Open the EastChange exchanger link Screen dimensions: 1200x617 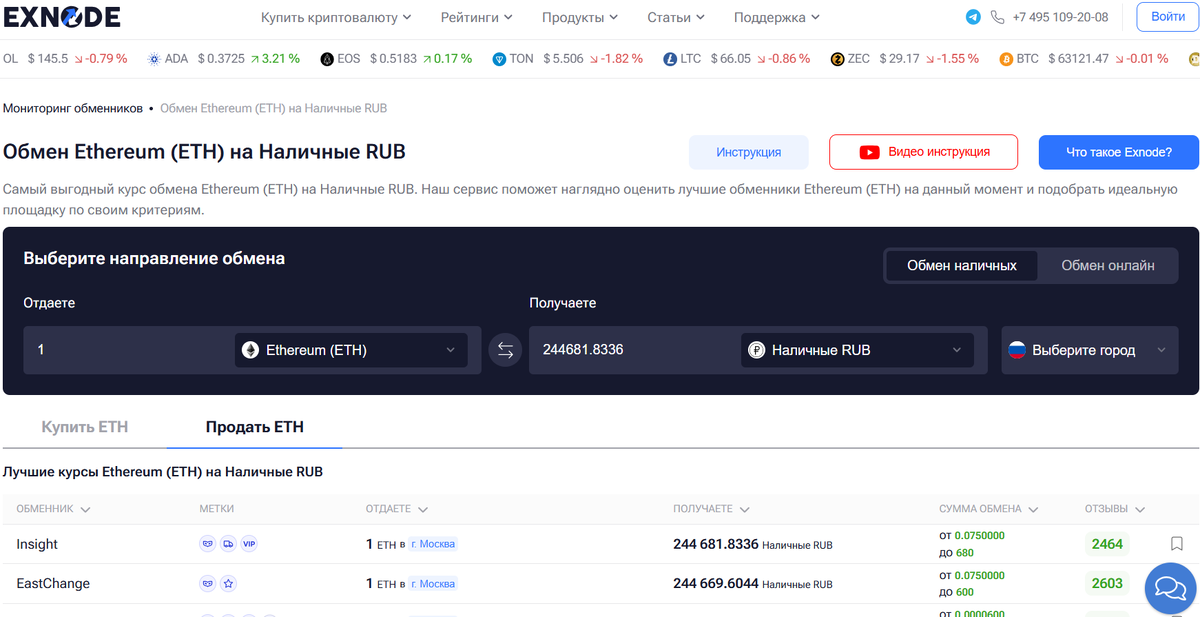pyautogui.click(x=53, y=583)
